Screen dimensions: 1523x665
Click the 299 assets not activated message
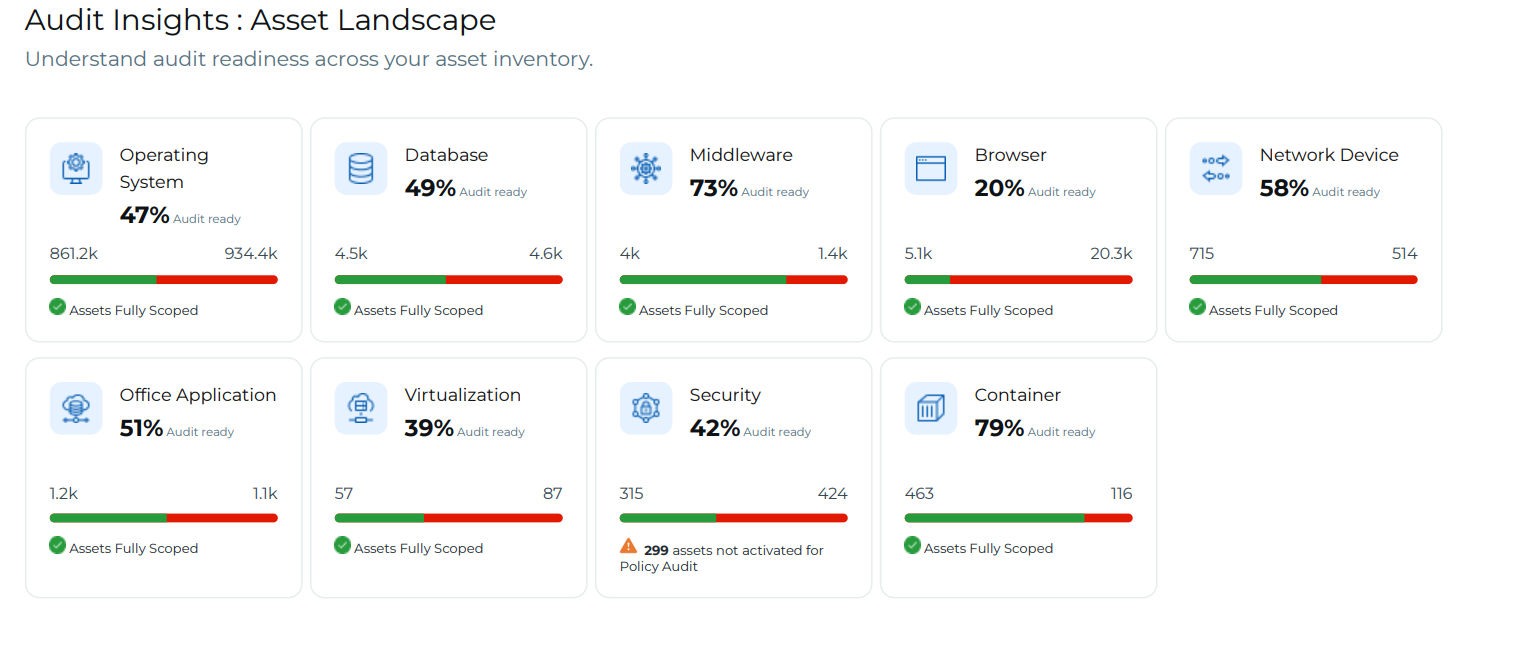click(722, 558)
